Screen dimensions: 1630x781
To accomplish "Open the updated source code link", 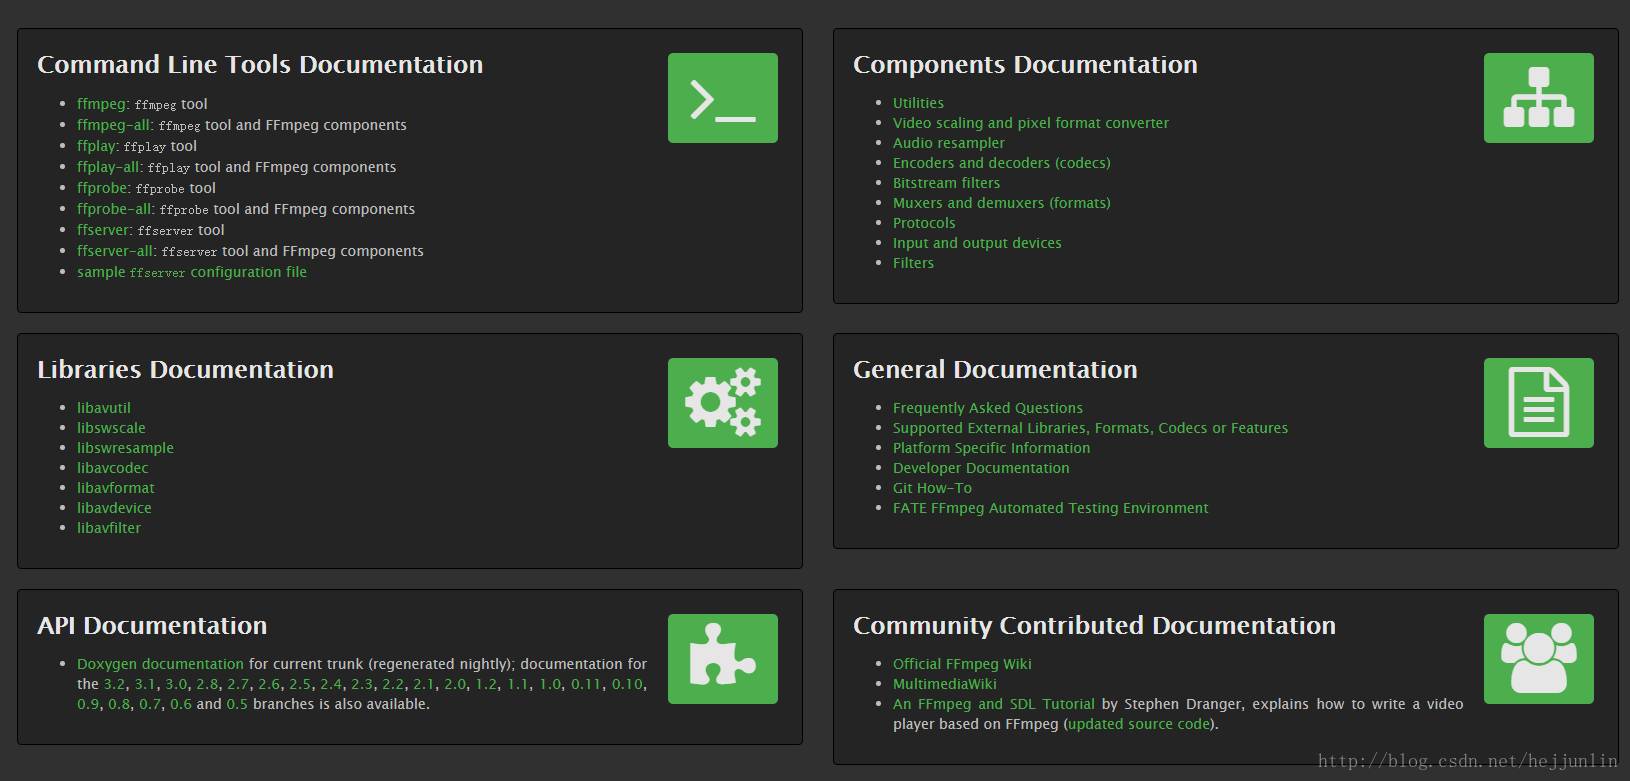I will click(x=1139, y=724).
